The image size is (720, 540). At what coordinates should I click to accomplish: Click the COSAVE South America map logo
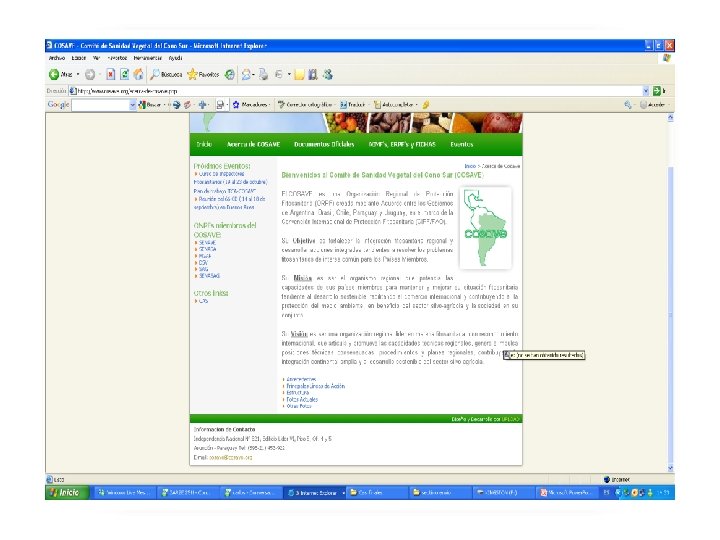click(485, 227)
